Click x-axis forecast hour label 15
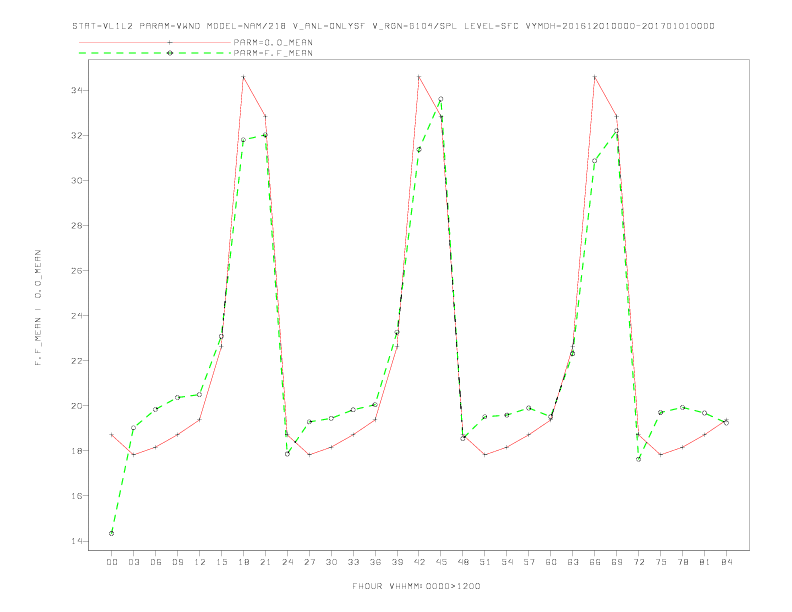The image size is (792, 612). coord(221,562)
